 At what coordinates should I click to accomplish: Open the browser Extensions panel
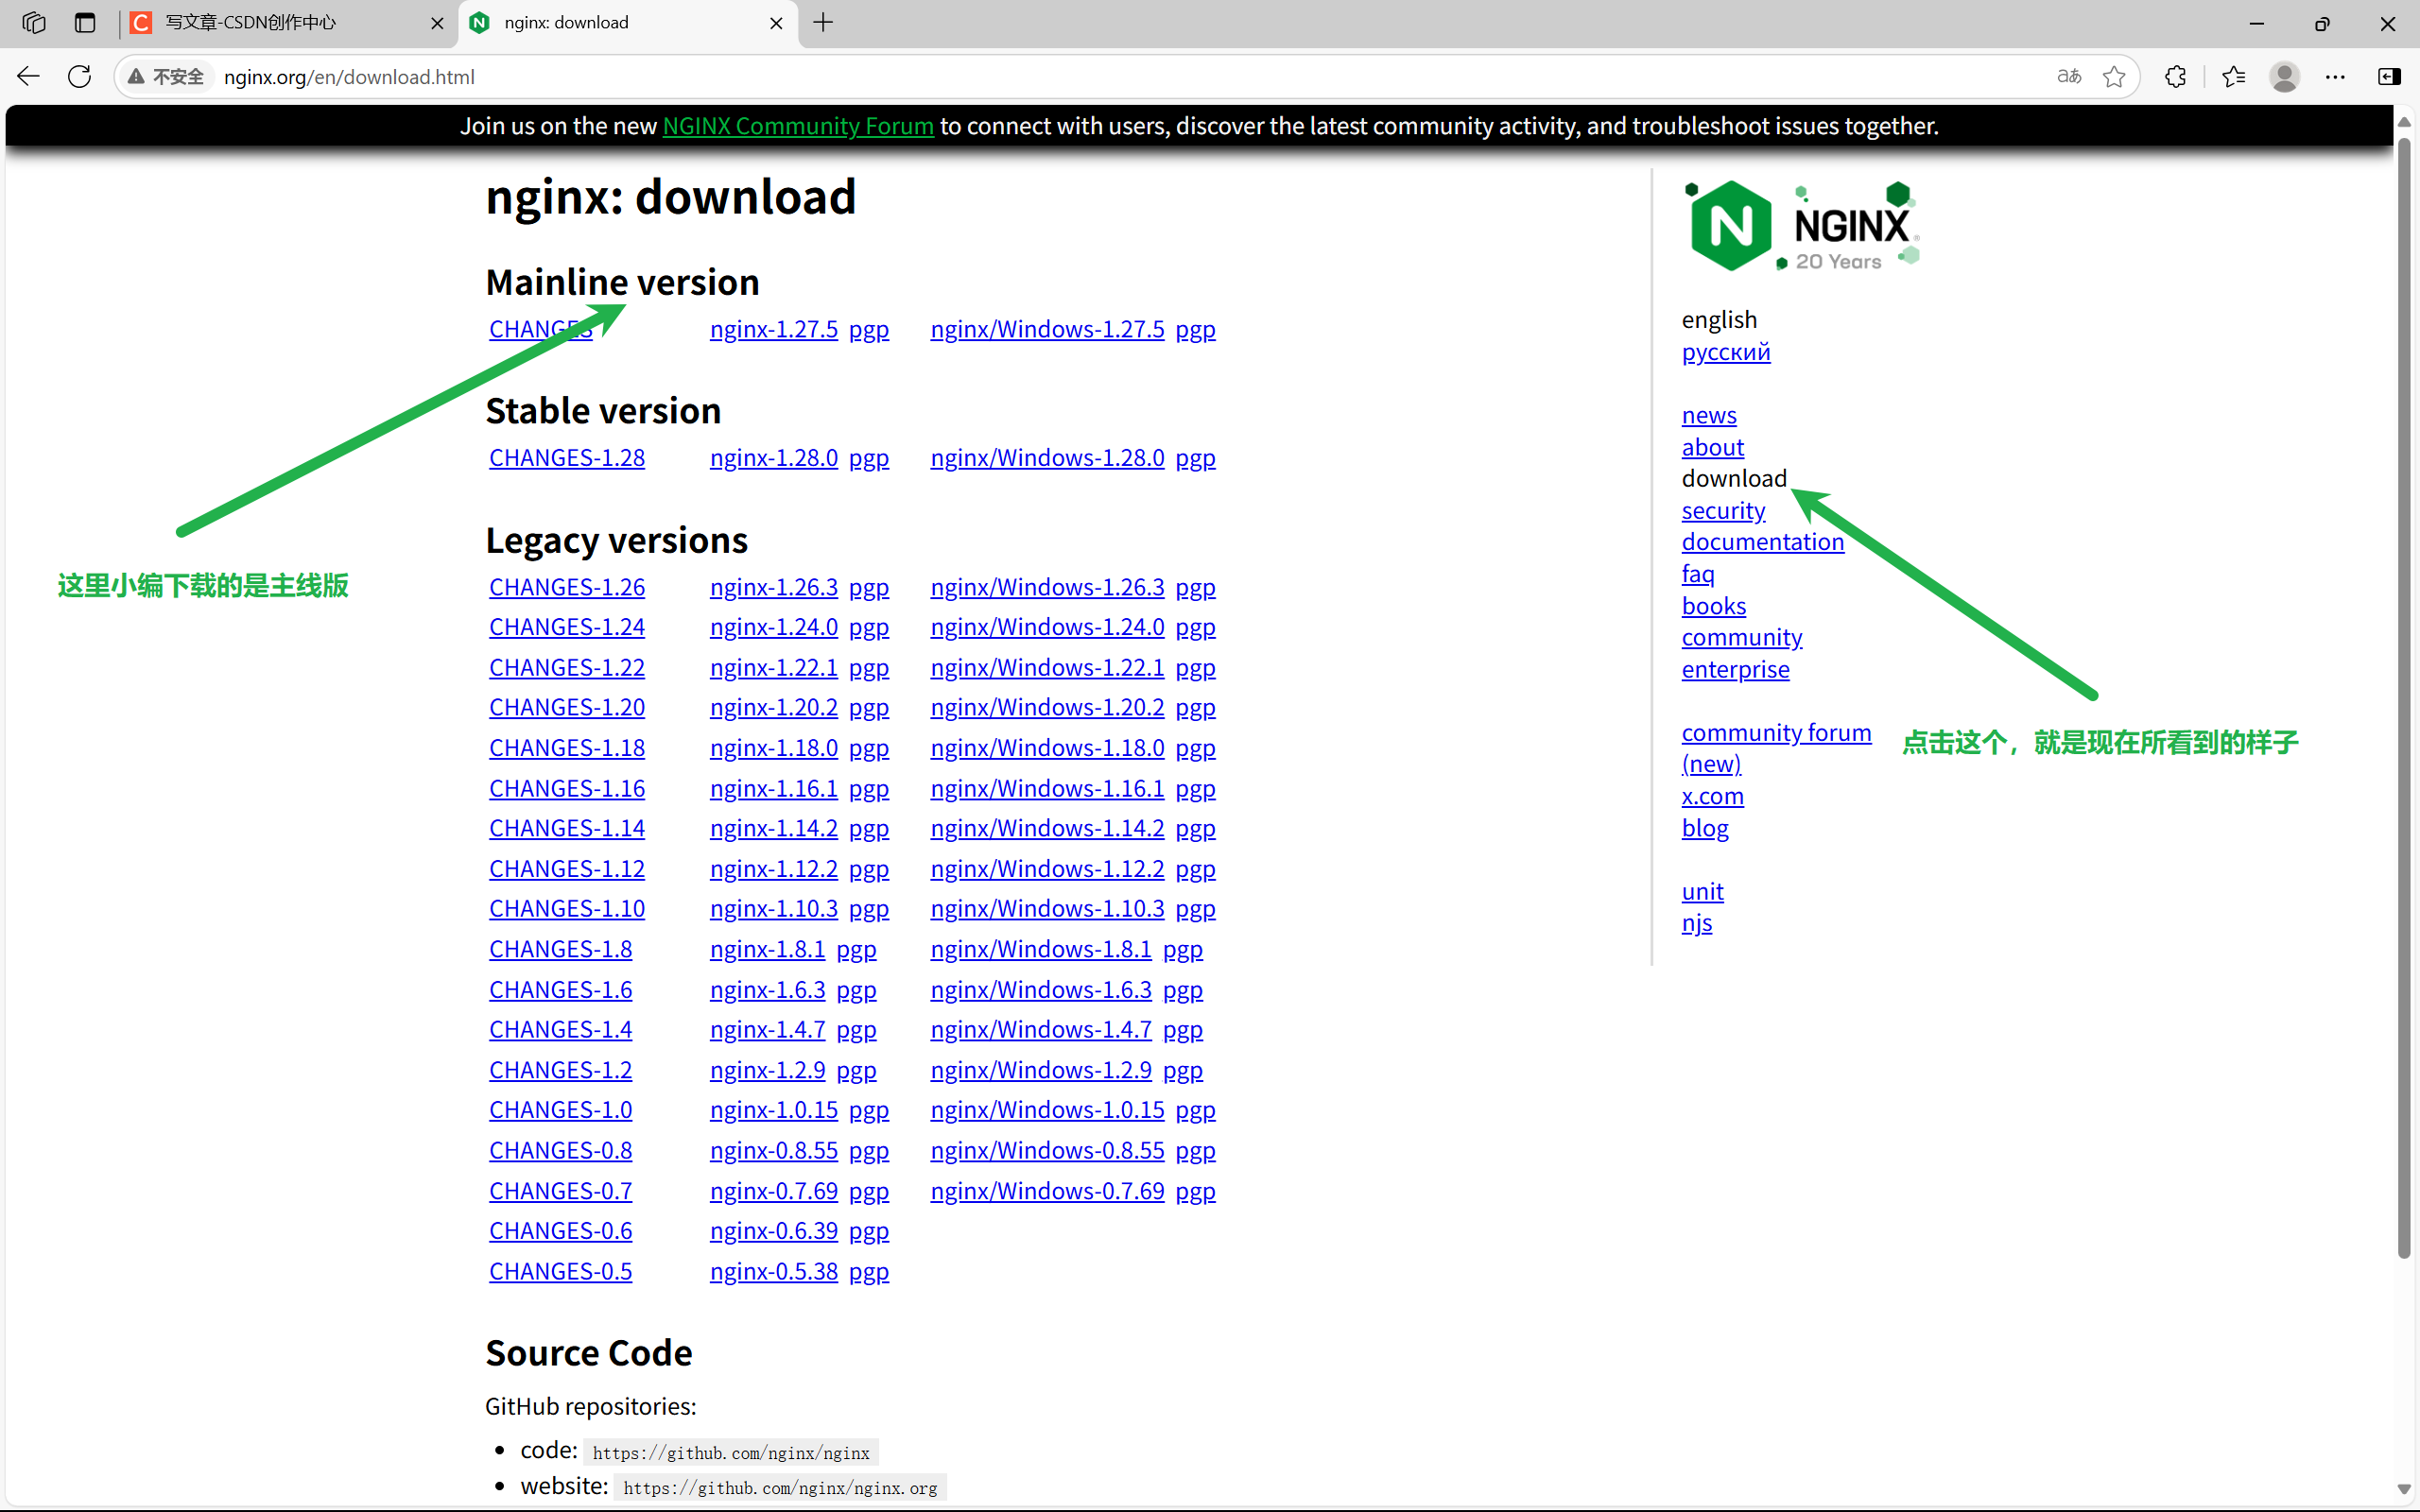2175,76
